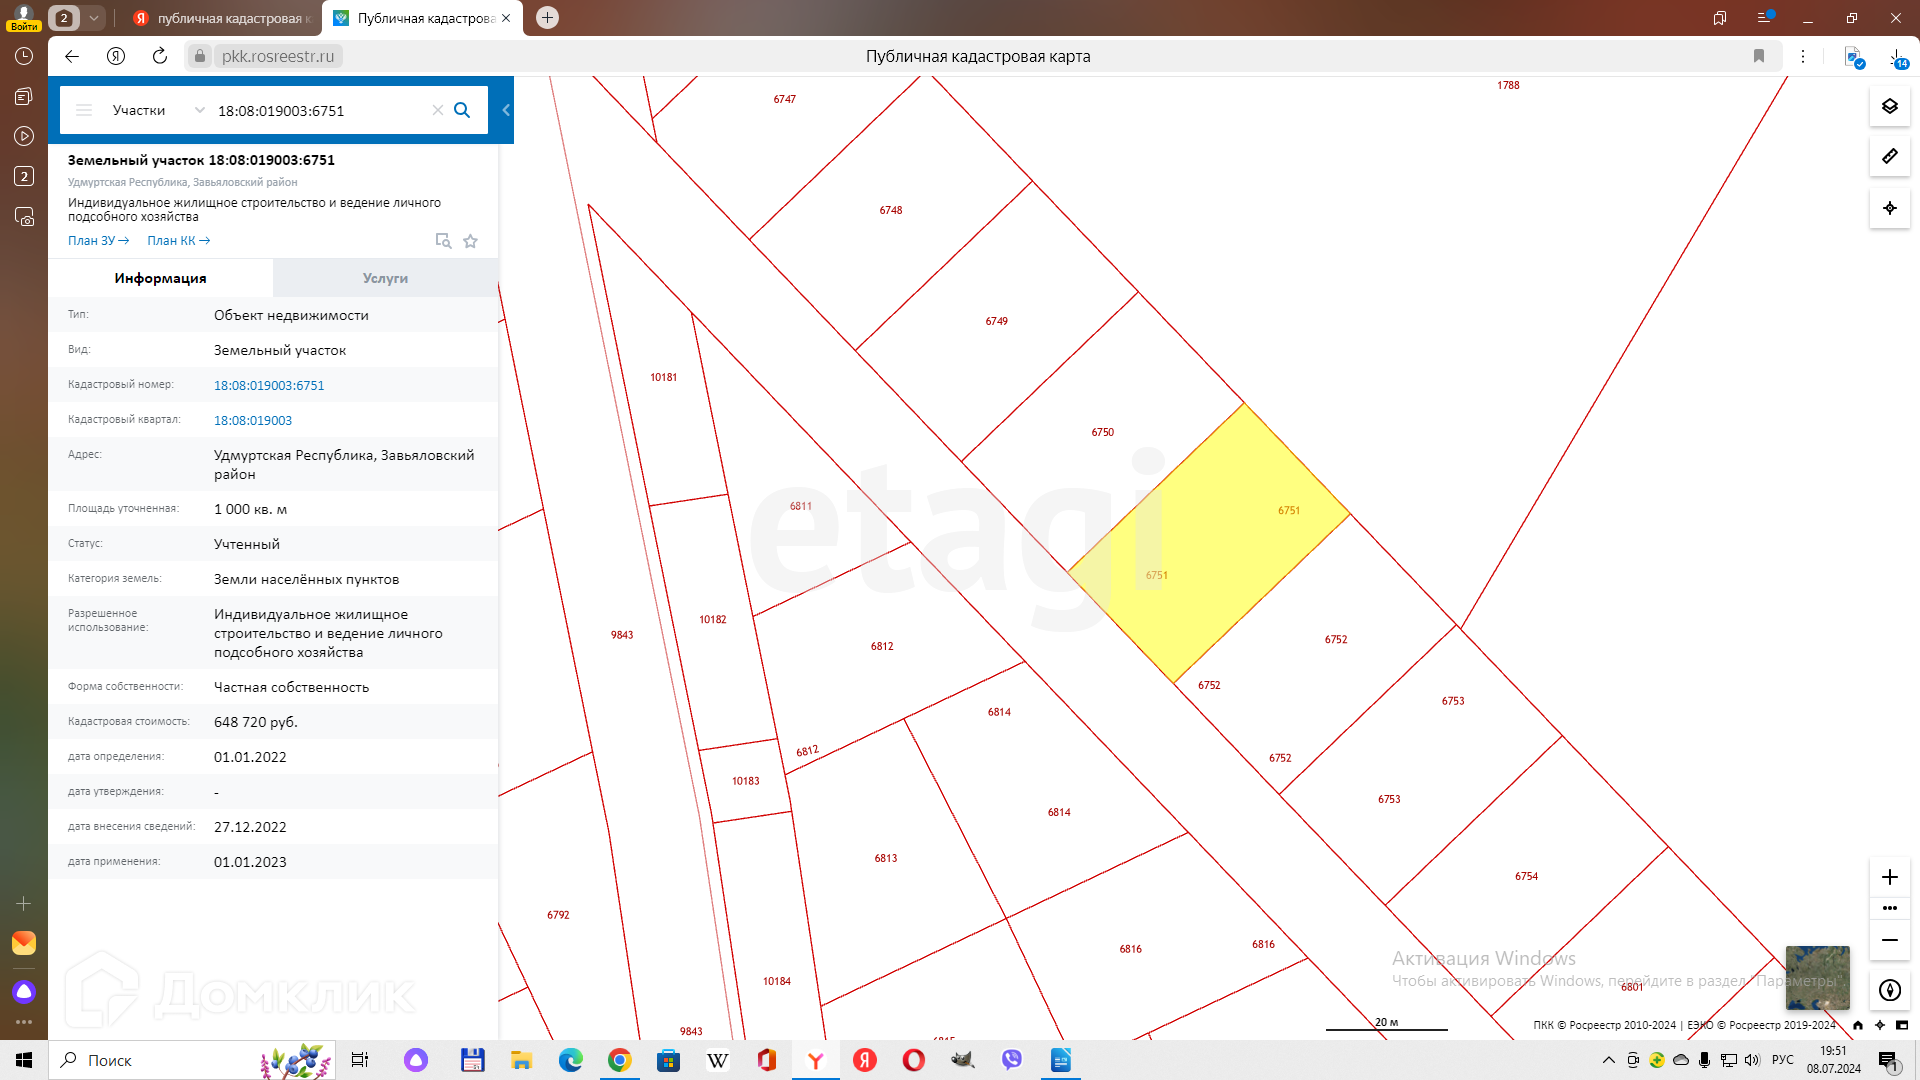Viewport: 1920px width, 1080px height.
Task: Clear the cadastral number search field
Action: tap(437, 110)
